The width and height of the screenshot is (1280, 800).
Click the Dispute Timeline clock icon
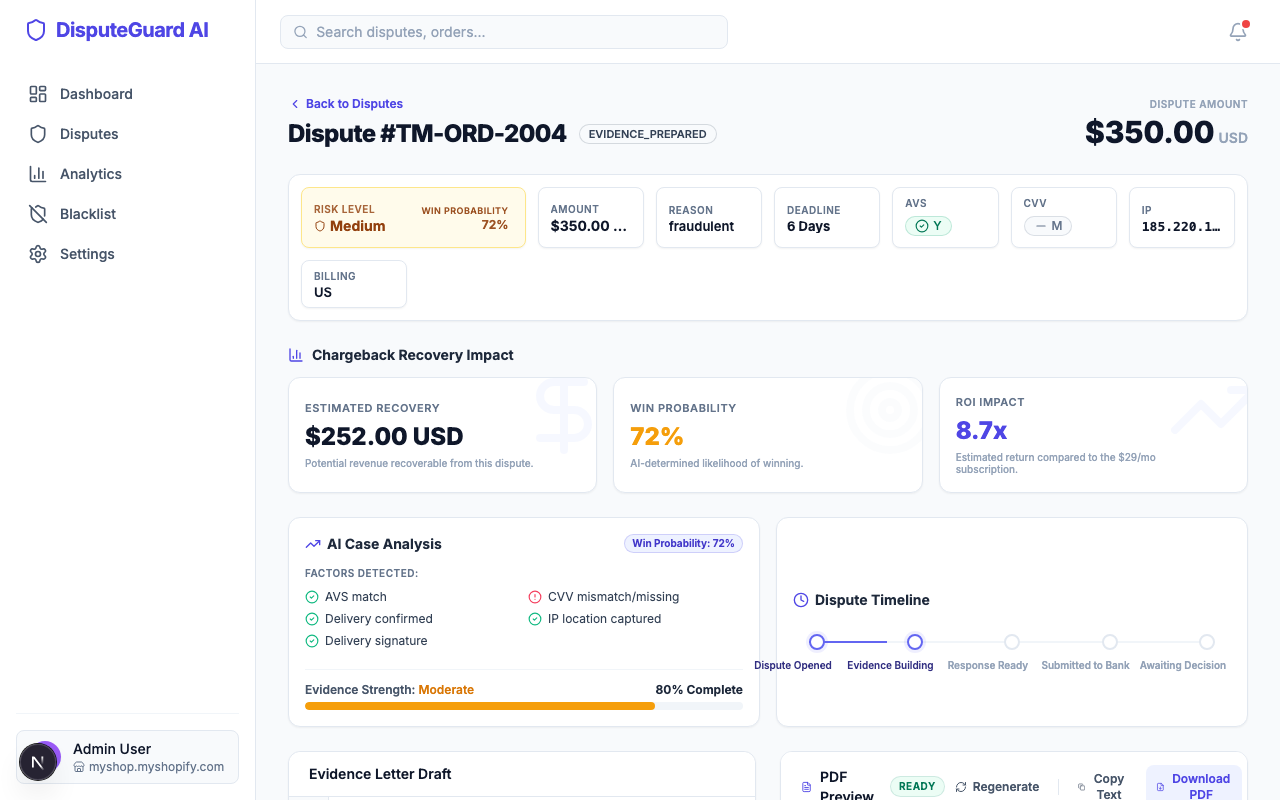click(x=800, y=600)
